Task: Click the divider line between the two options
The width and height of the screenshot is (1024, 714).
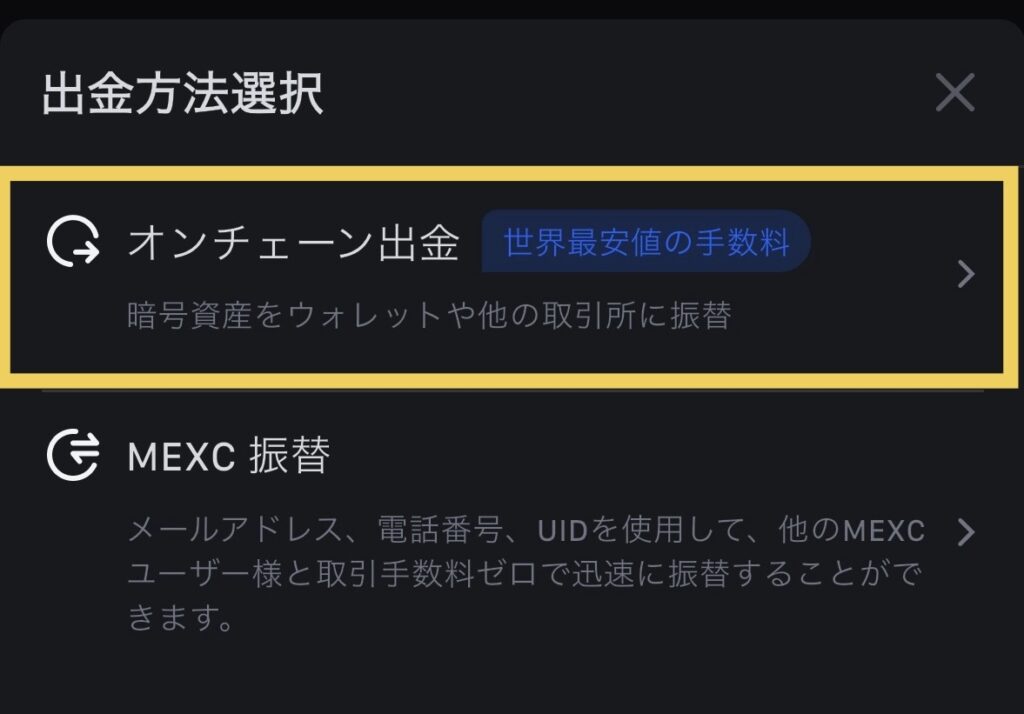Action: [512, 391]
